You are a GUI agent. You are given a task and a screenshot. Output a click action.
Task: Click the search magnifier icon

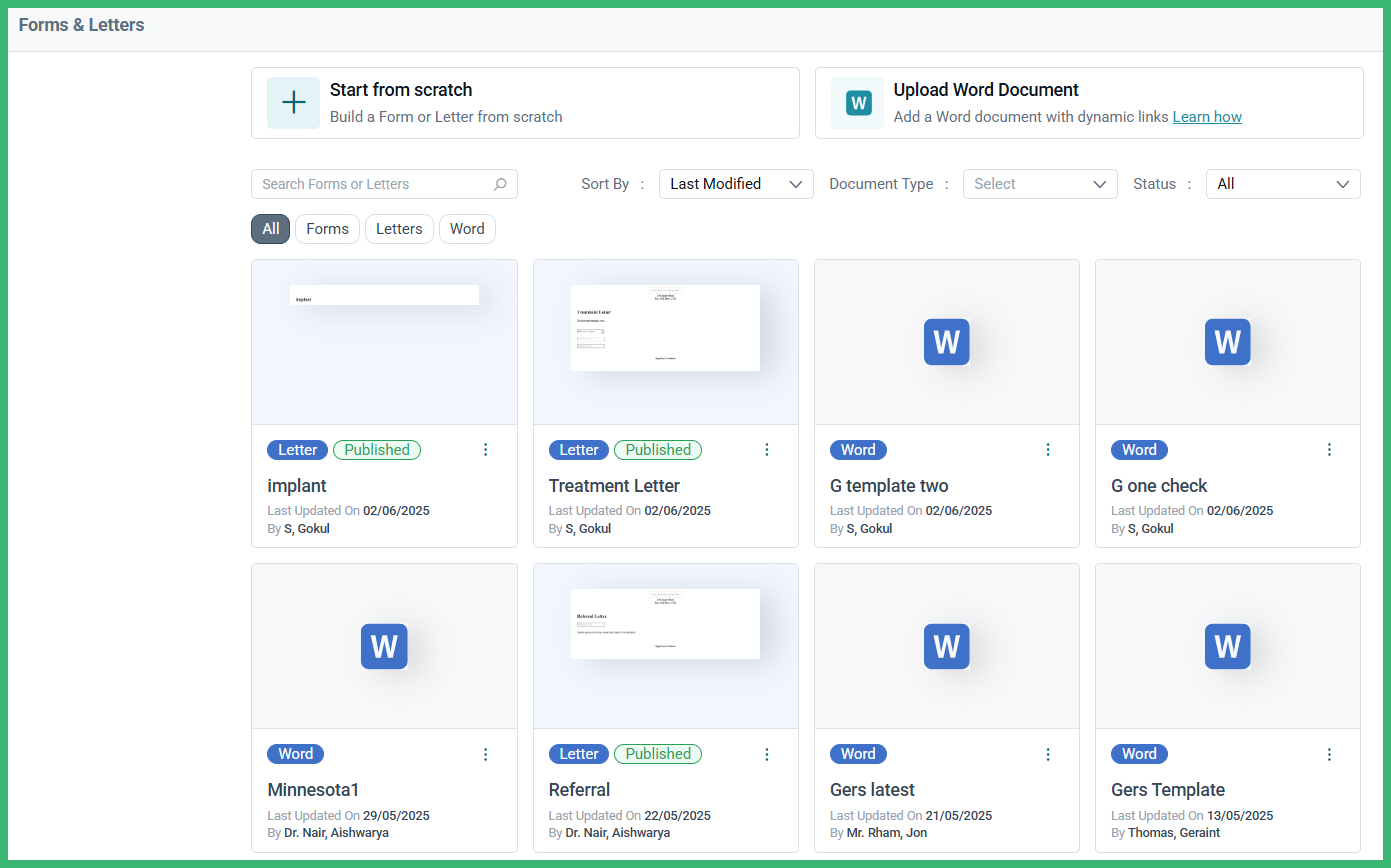[499, 184]
